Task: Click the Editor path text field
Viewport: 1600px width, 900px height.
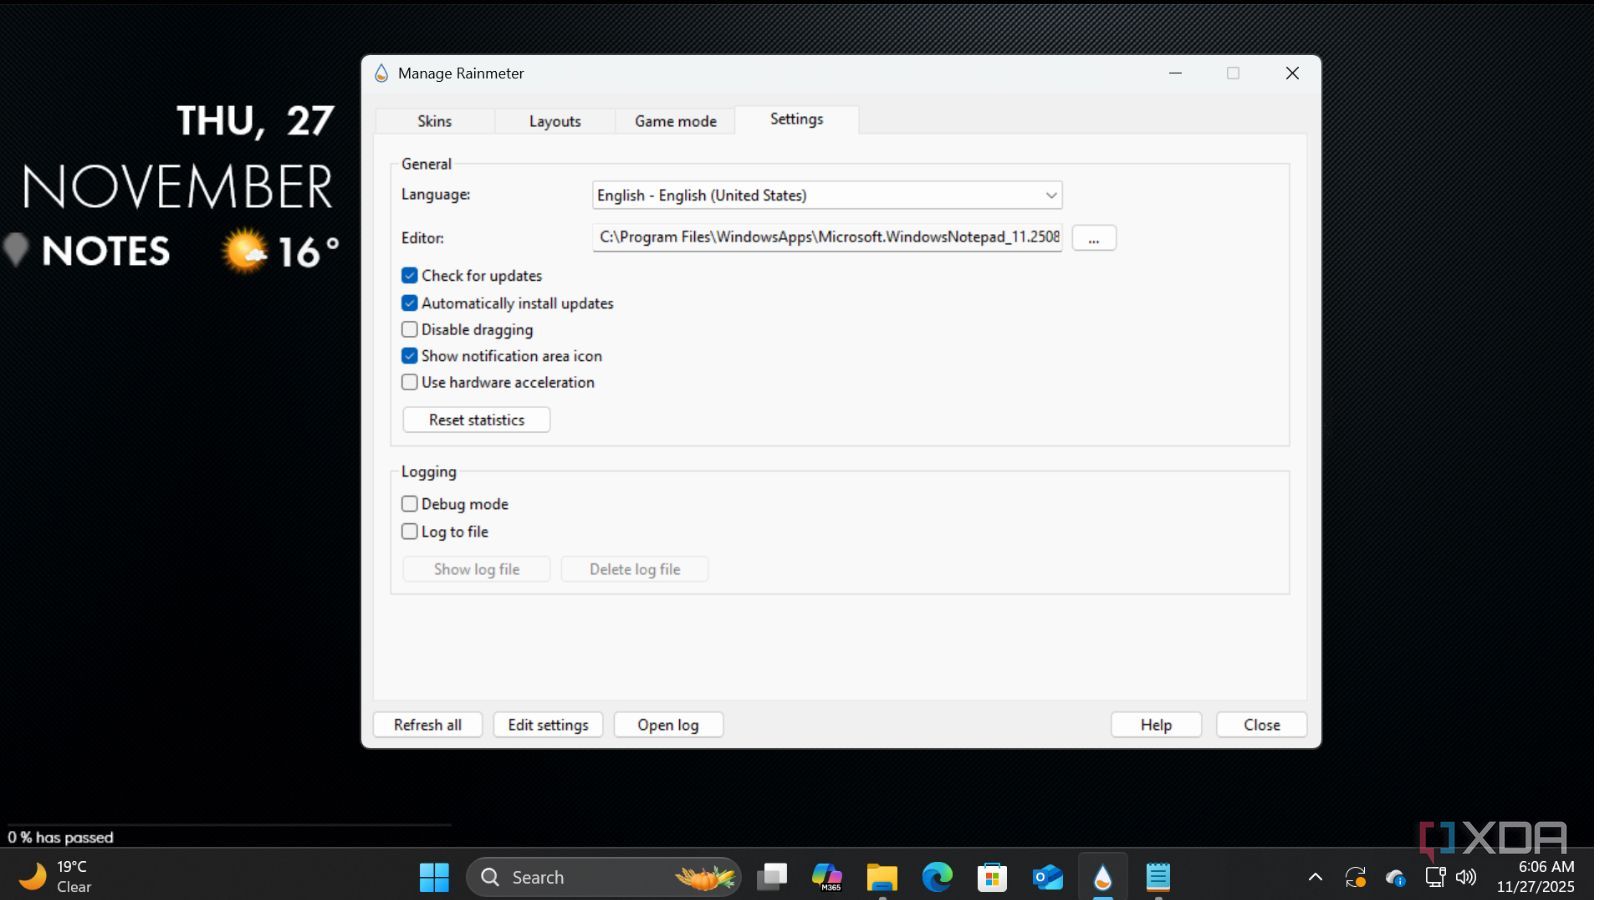Action: (827, 237)
